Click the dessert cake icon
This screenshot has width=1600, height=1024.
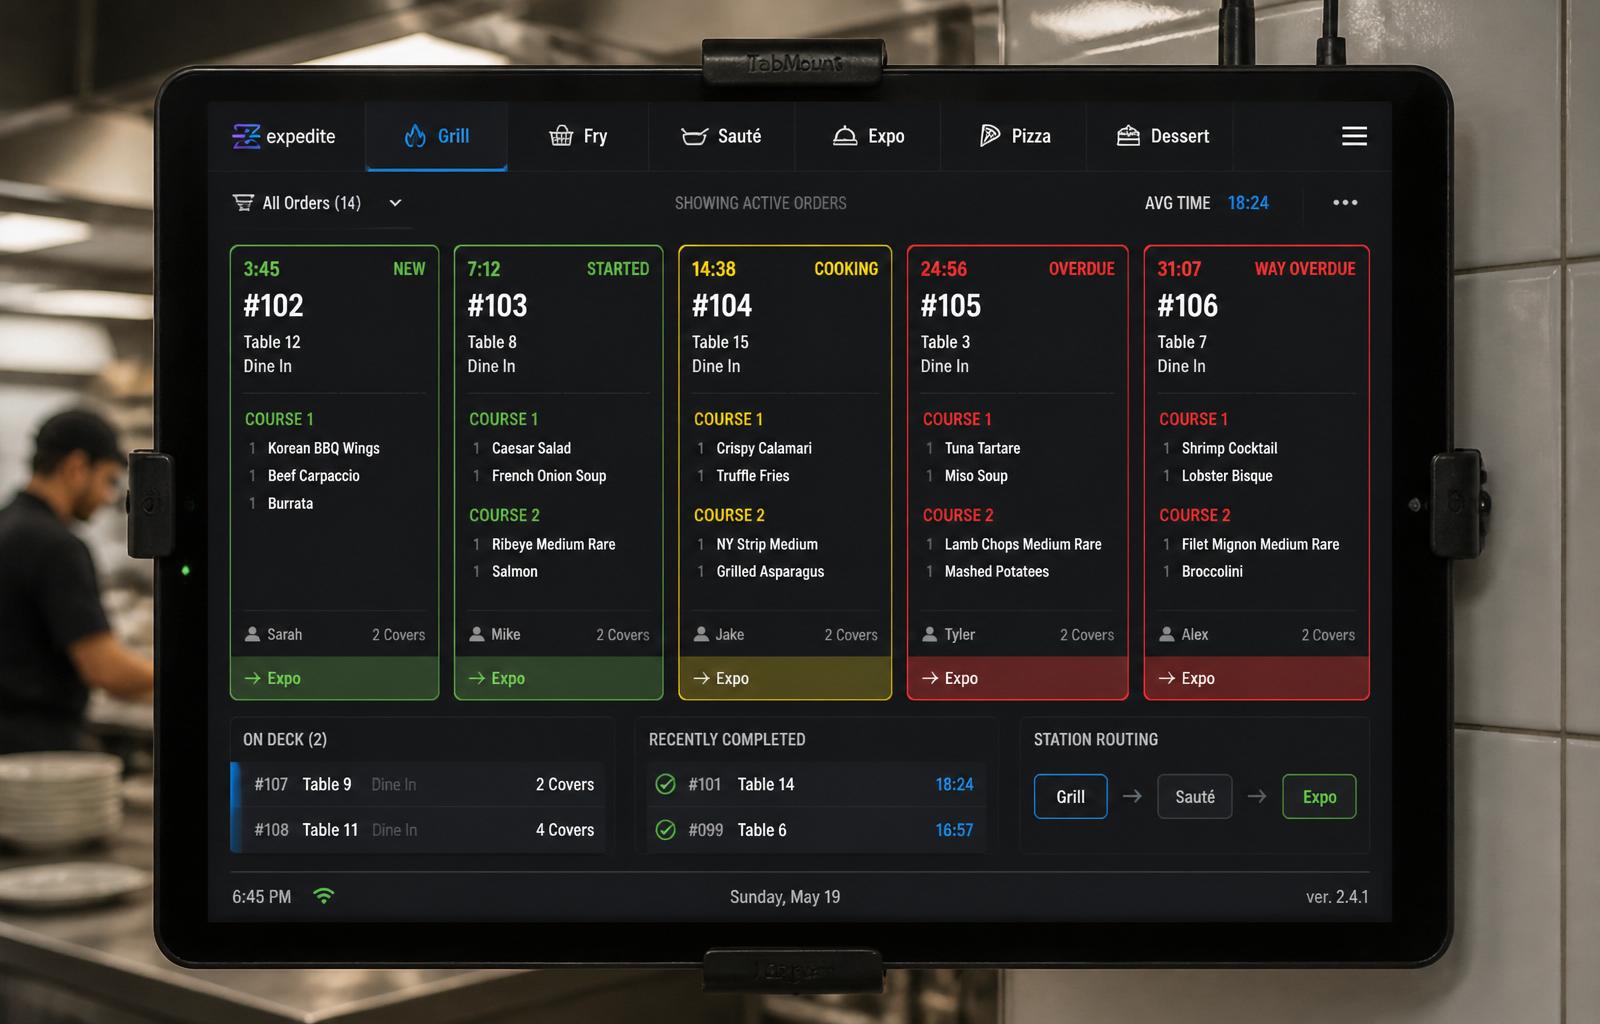(x=1128, y=136)
